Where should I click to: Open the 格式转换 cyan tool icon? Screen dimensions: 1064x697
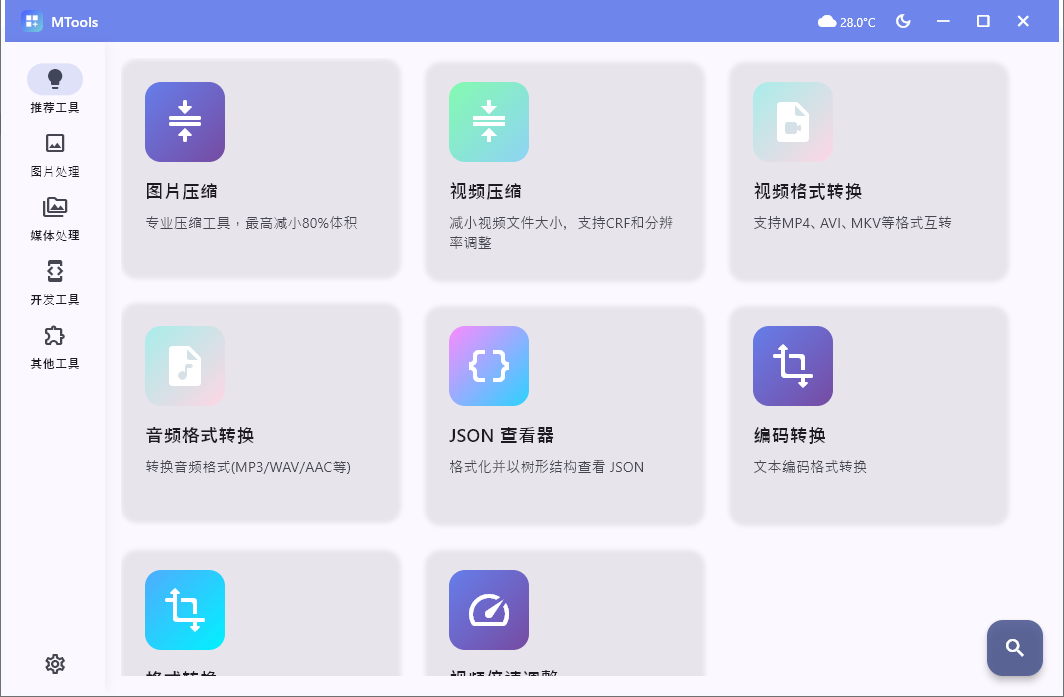point(184,610)
